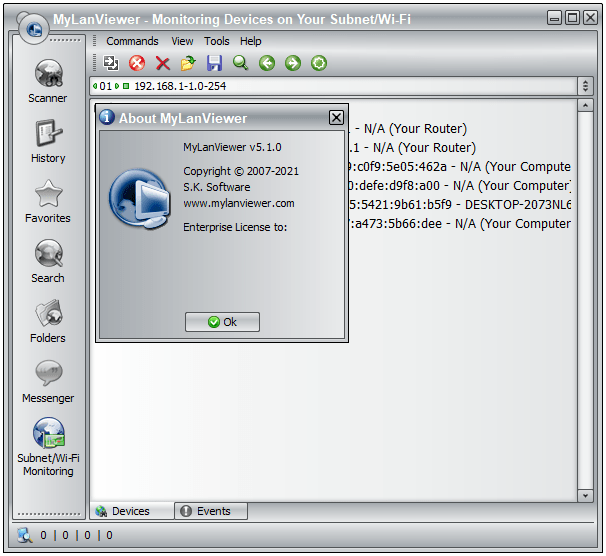Maximize the MyLanViewer main window
The width and height of the screenshot is (606, 556).
[572, 18]
